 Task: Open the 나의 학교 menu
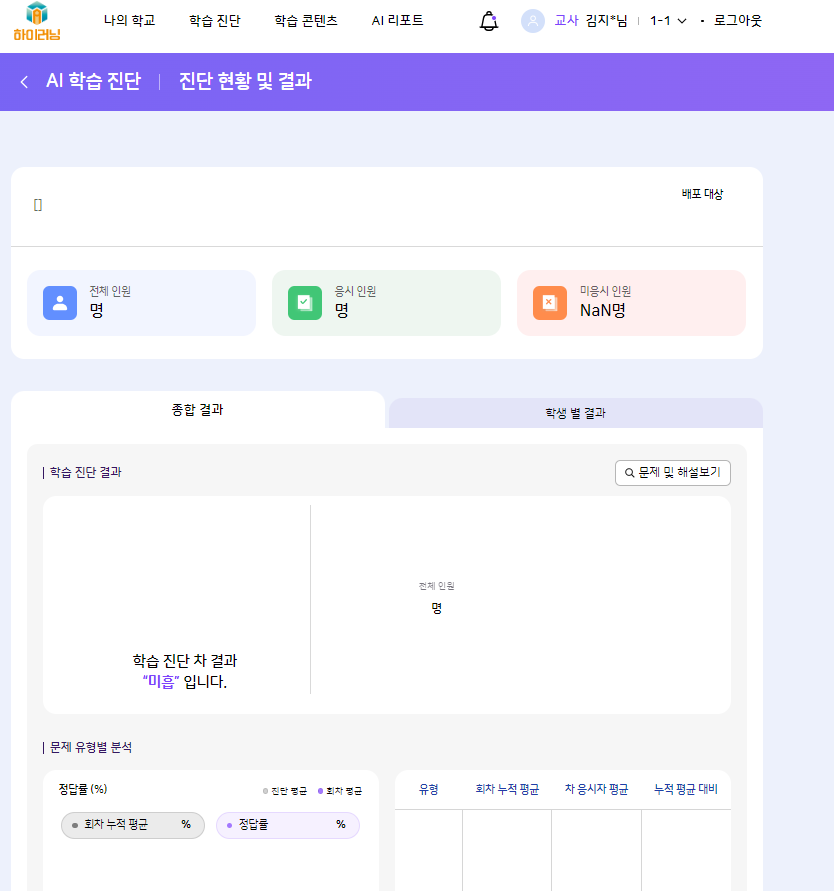(129, 21)
